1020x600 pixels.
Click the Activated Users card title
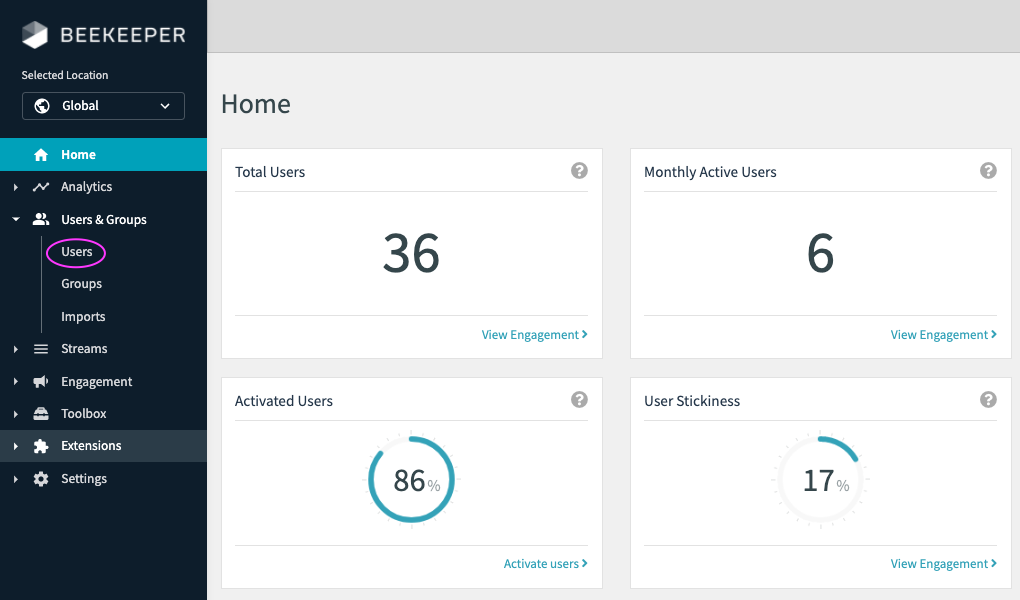tap(284, 401)
